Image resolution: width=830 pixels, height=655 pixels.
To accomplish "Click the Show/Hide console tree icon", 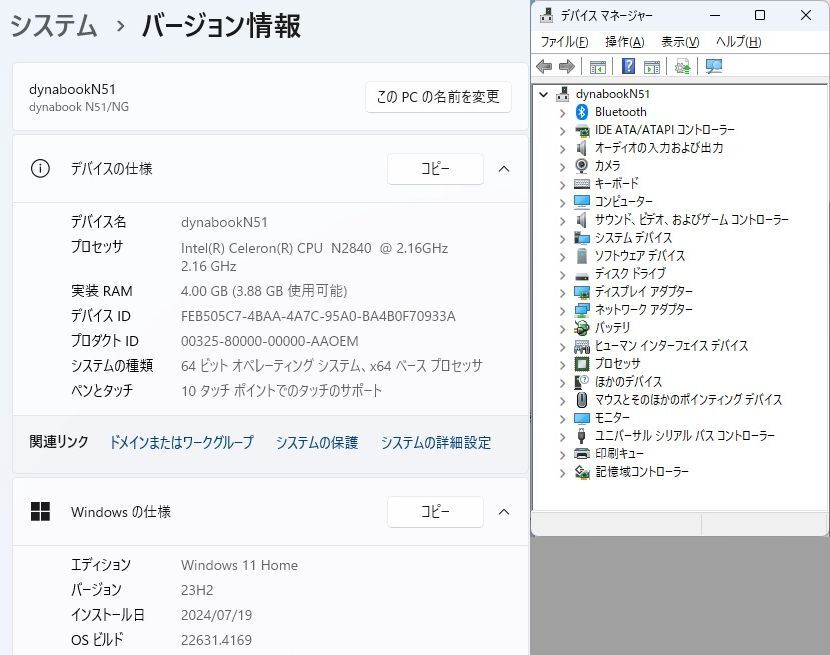I will coord(598,67).
